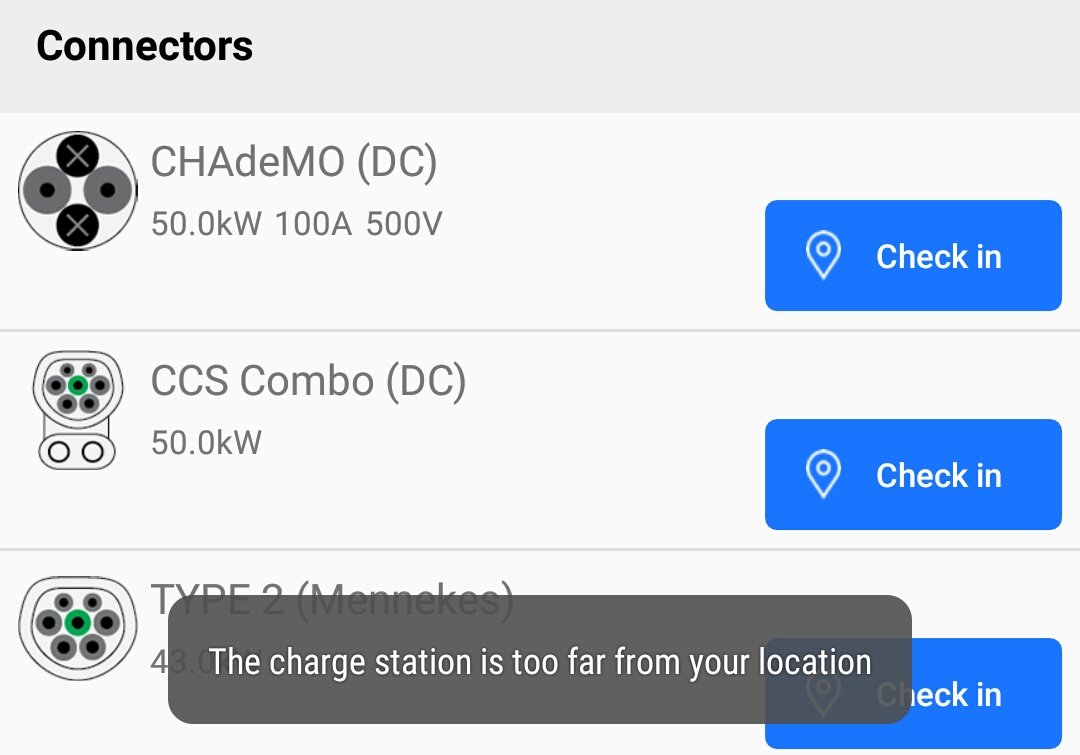
Task: Tap the 500V voltage value
Action: (404, 224)
